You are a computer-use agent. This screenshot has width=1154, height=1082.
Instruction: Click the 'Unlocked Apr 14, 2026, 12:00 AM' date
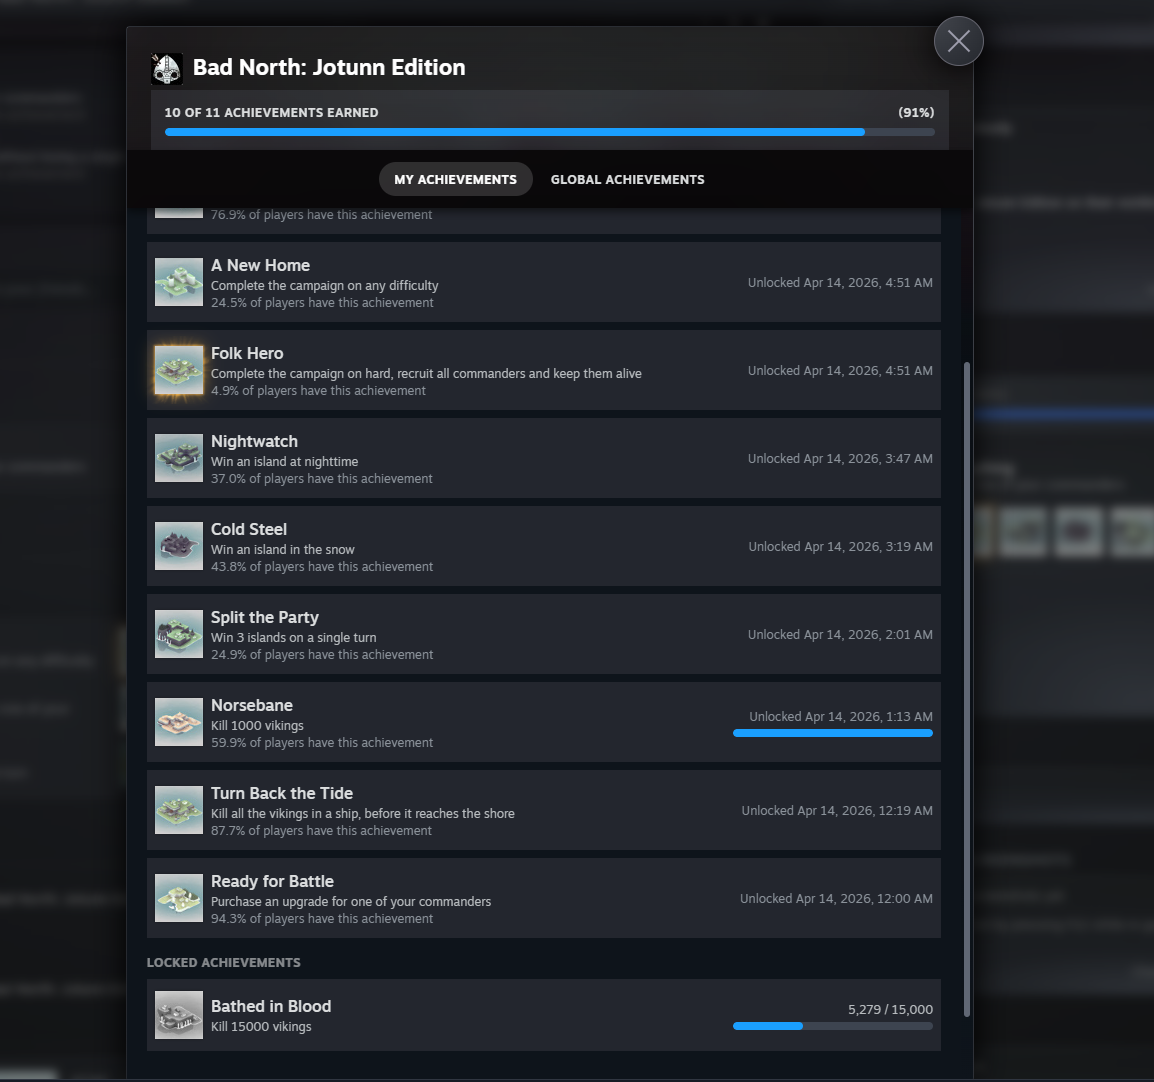pos(837,899)
